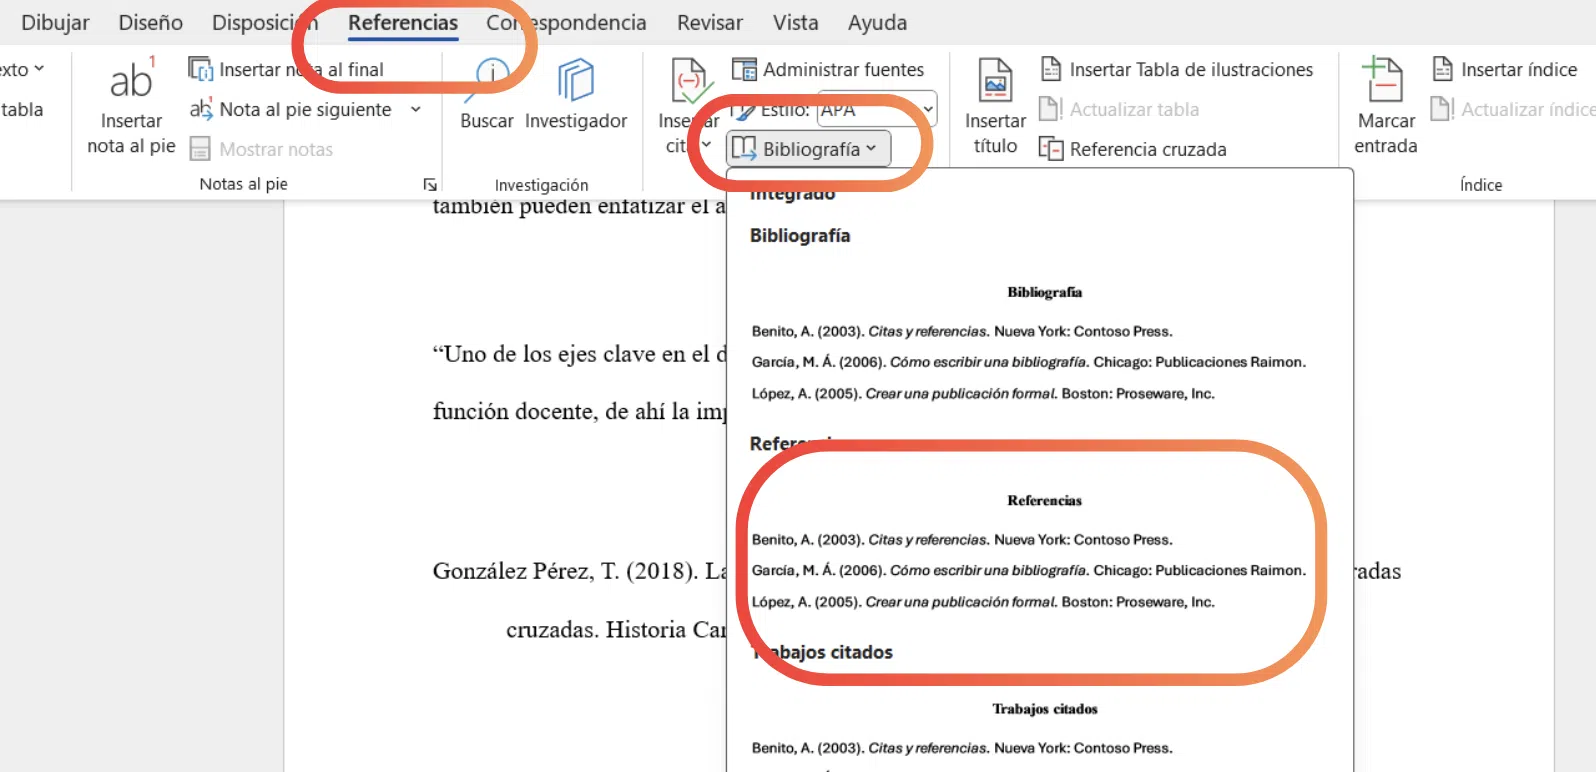Open Administrar fuentes
The width and height of the screenshot is (1596, 772).
[829, 69]
